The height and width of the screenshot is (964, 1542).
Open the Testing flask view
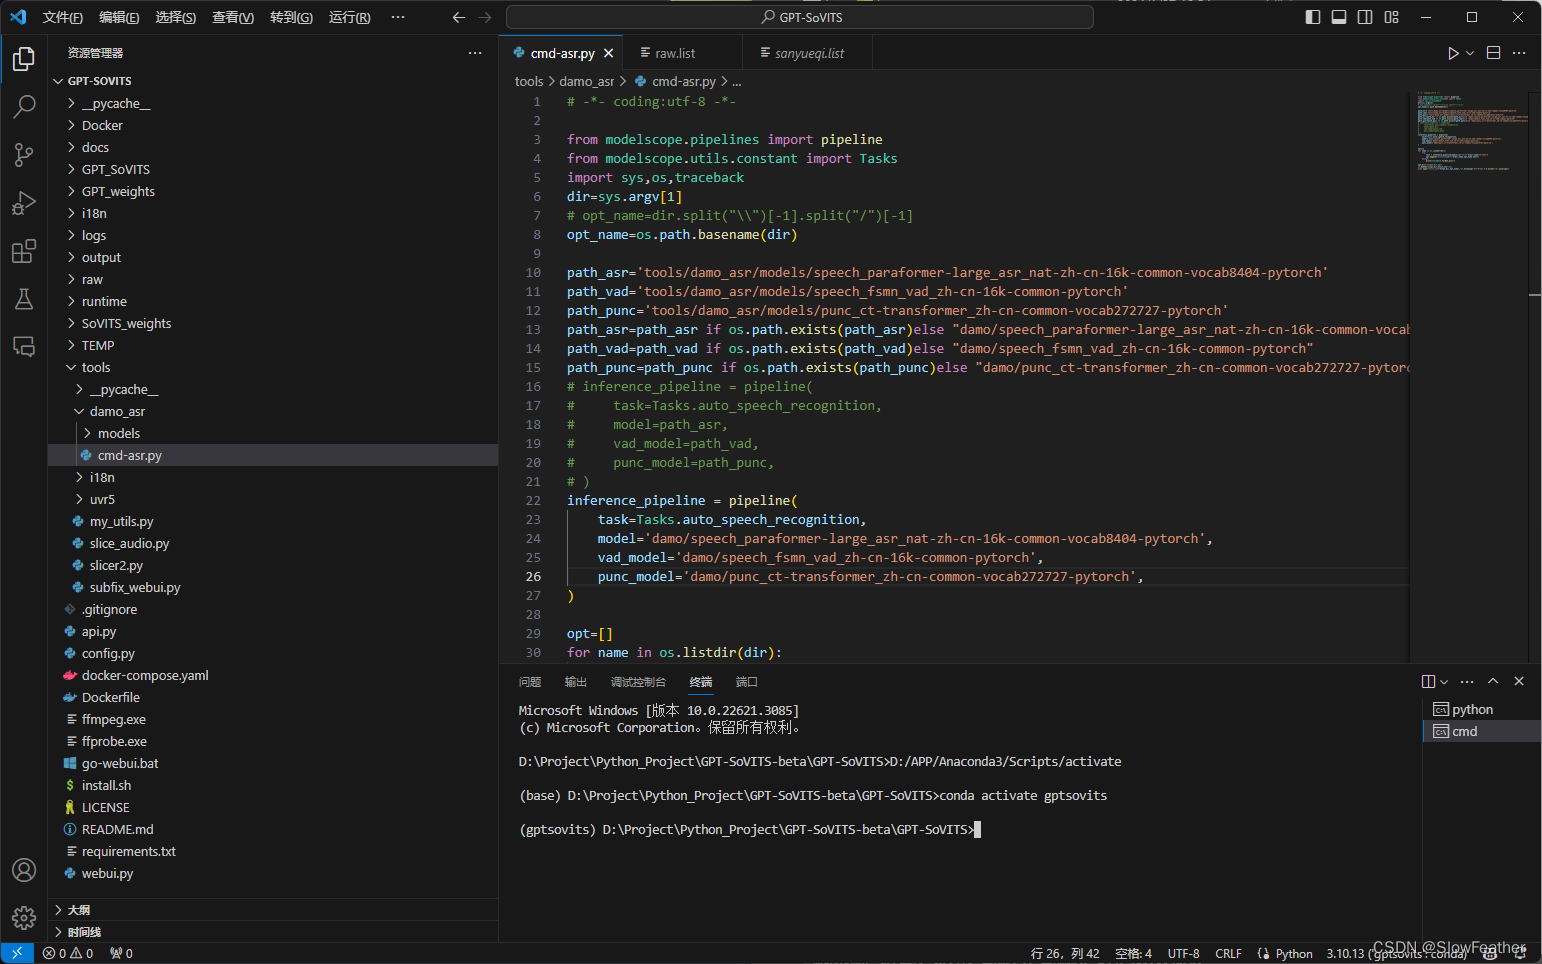point(24,299)
